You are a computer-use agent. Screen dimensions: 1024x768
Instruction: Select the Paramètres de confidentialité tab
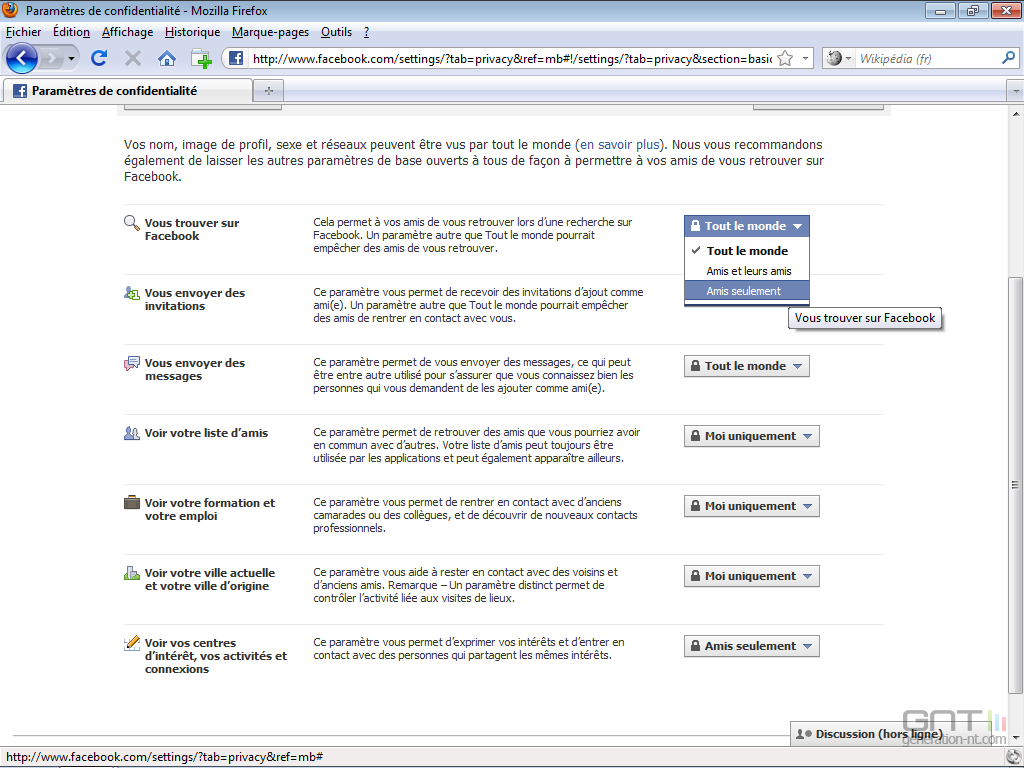point(127,91)
